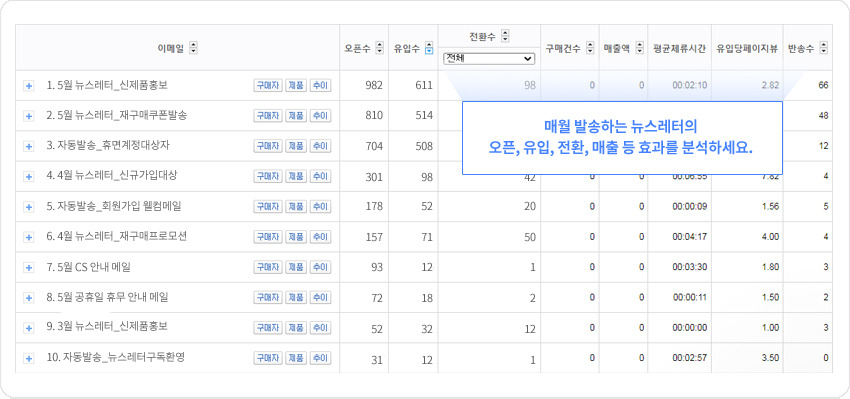Screen dimensions: 850x399
Task: Expand row 5. 자동발송_회원가입 웰컴메일
Action: point(29,207)
